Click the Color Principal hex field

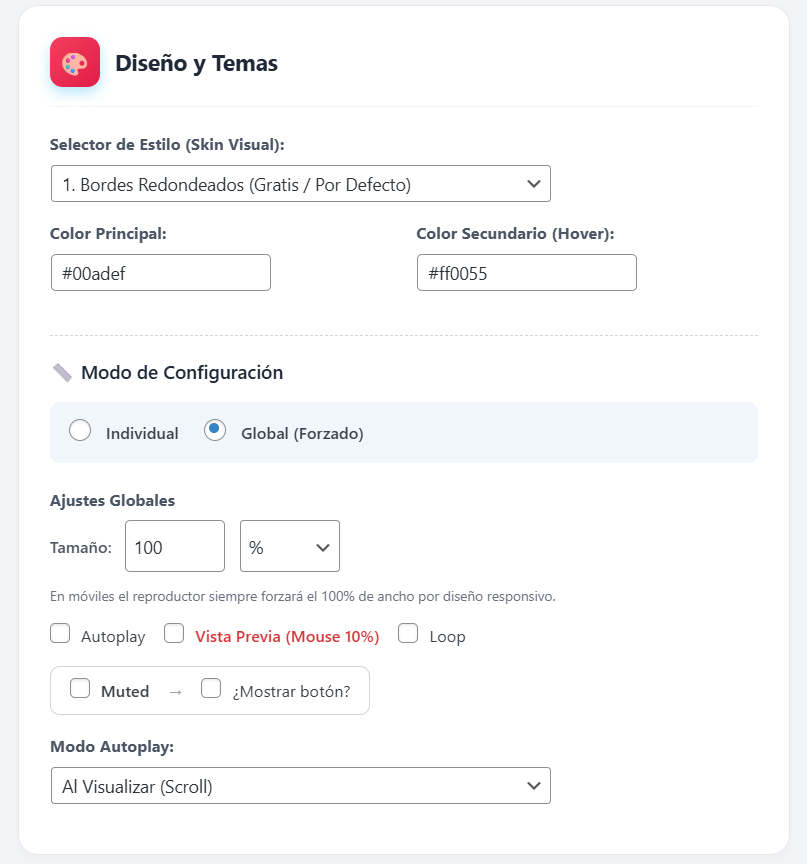tap(161, 273)
